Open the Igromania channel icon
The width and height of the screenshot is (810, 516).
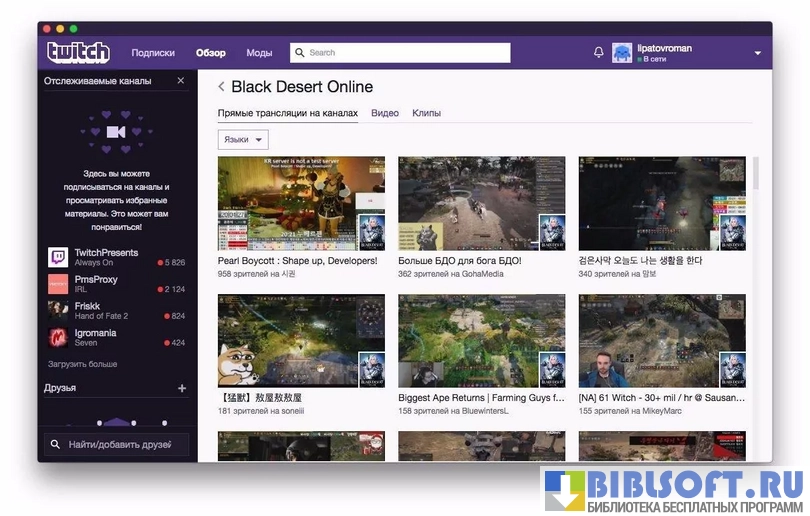(58, 337)
